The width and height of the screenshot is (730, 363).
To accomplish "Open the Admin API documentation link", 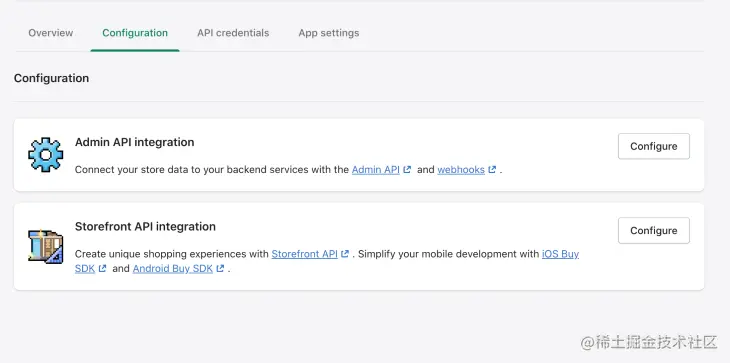I will pyautogui.click(x=376, y=169).
